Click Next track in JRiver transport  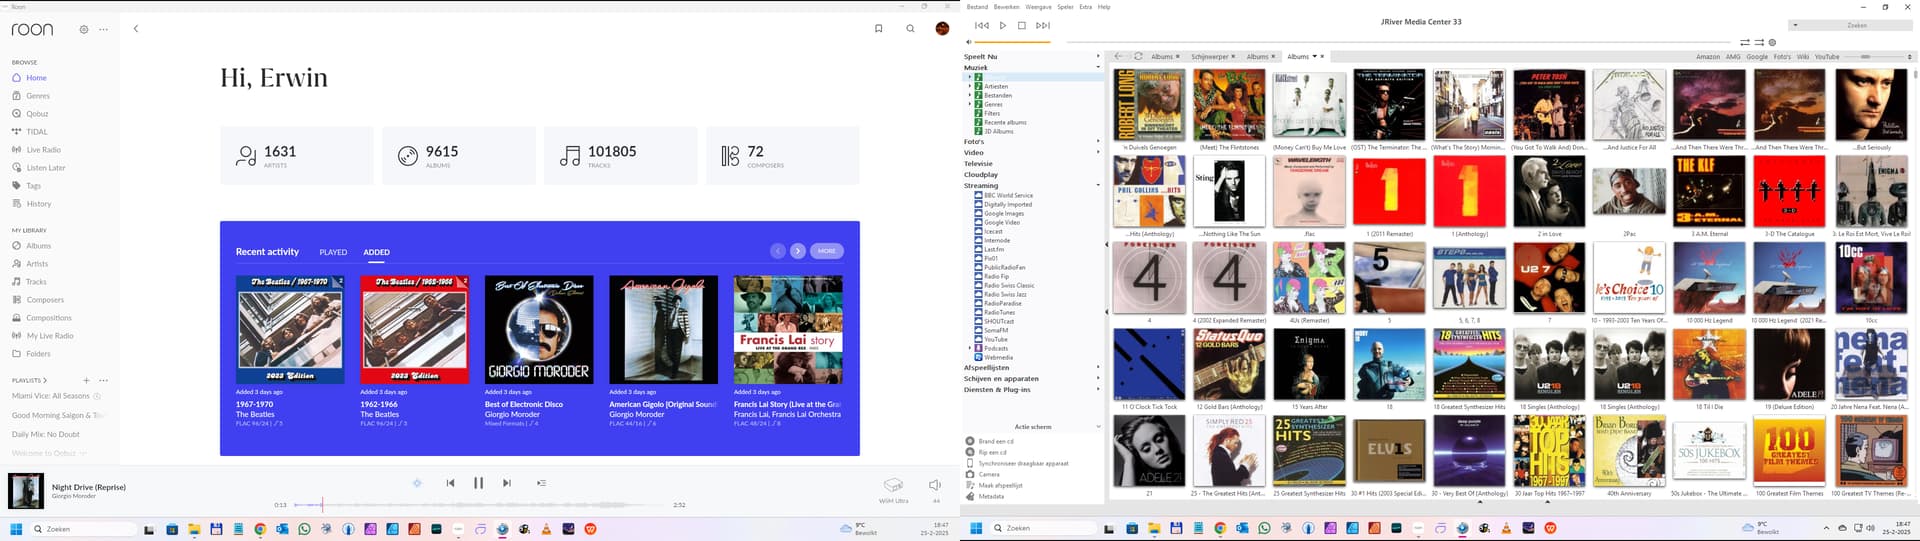[x=1043, y=25]
